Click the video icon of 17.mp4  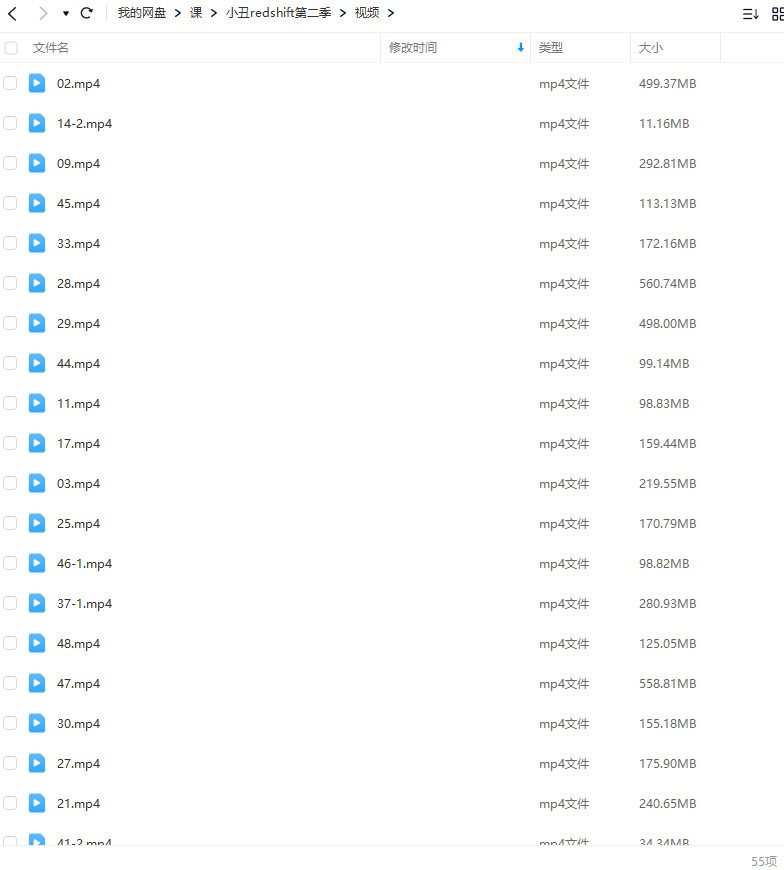pos(37,443)
